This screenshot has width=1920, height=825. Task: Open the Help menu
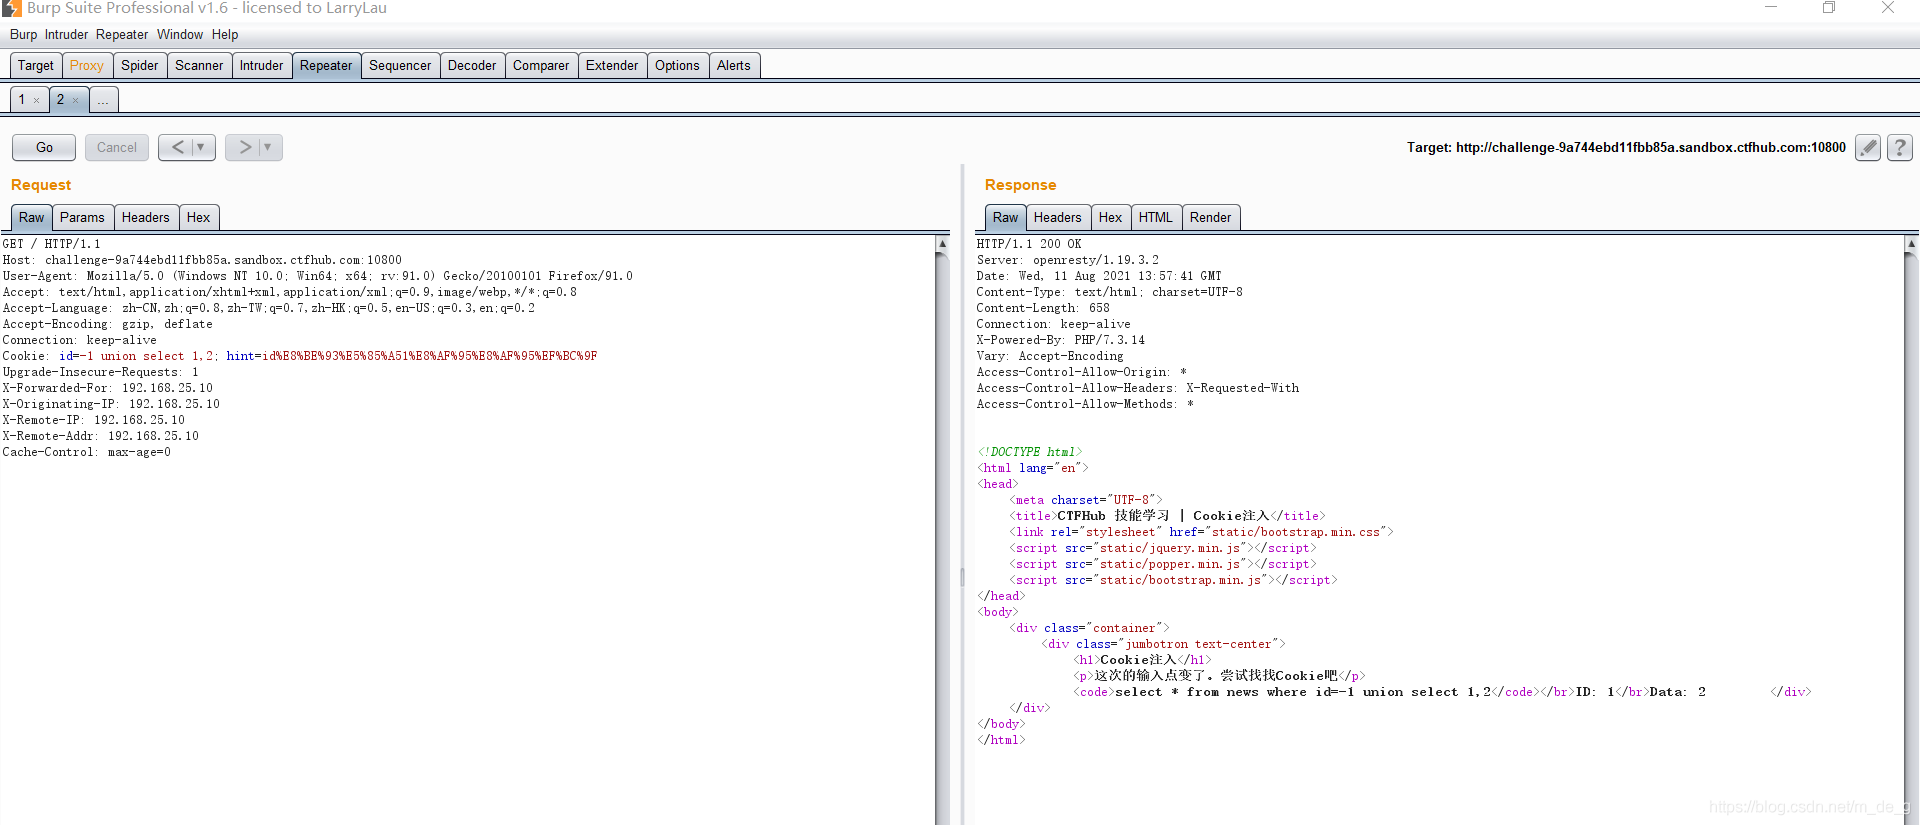pyautogui.click(x=225, y=34)
